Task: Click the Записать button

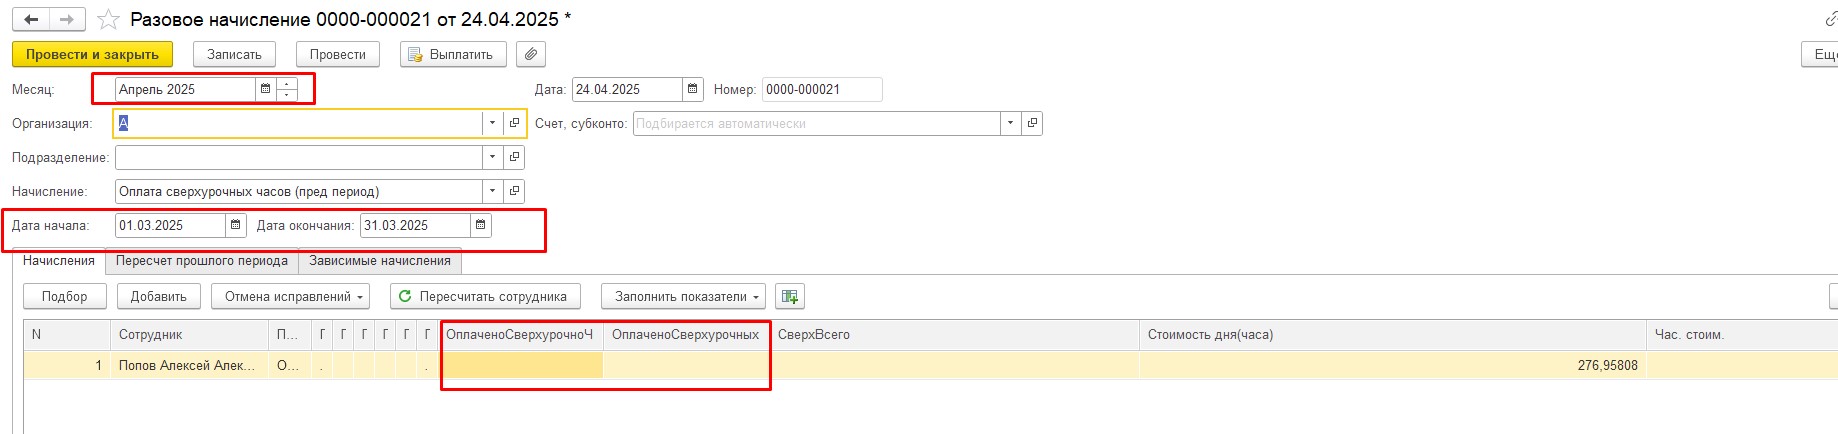Action: click(234, 54)
